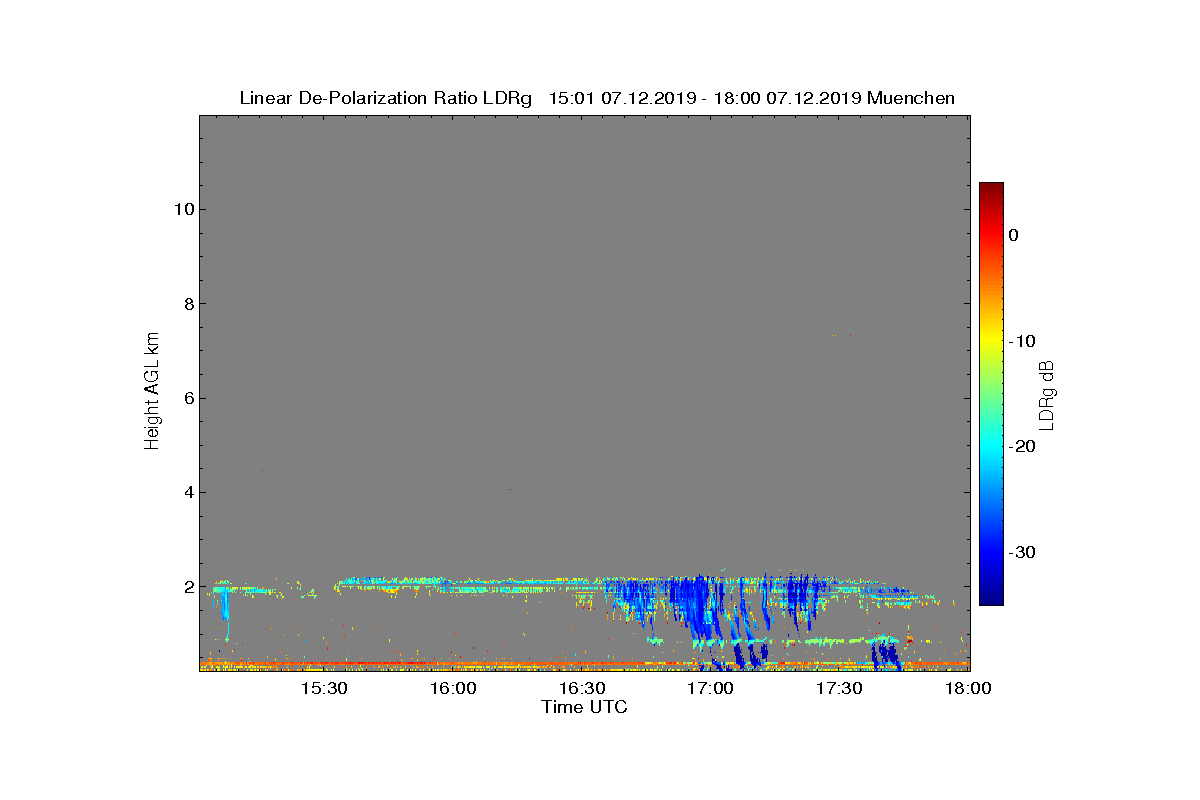Click the height tick label '10'
The width and height of the screenshot is (1200, 800).
[x=183, y=209]
